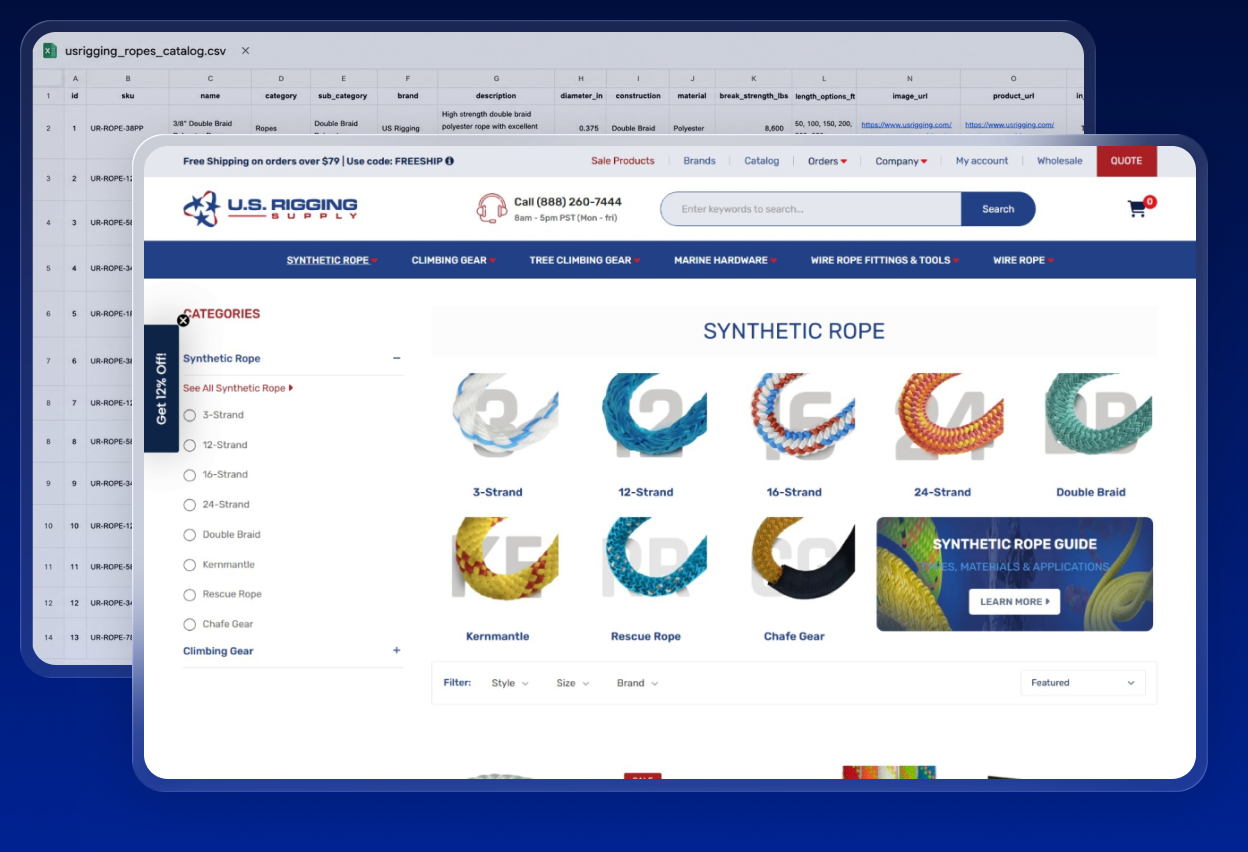Click the red QUOTE button

pos(1126,161)
